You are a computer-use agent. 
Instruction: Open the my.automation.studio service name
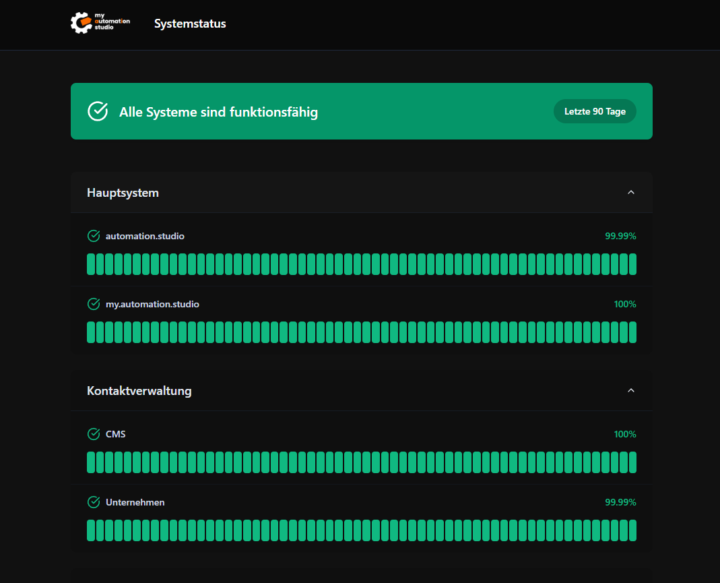point(152,304)
